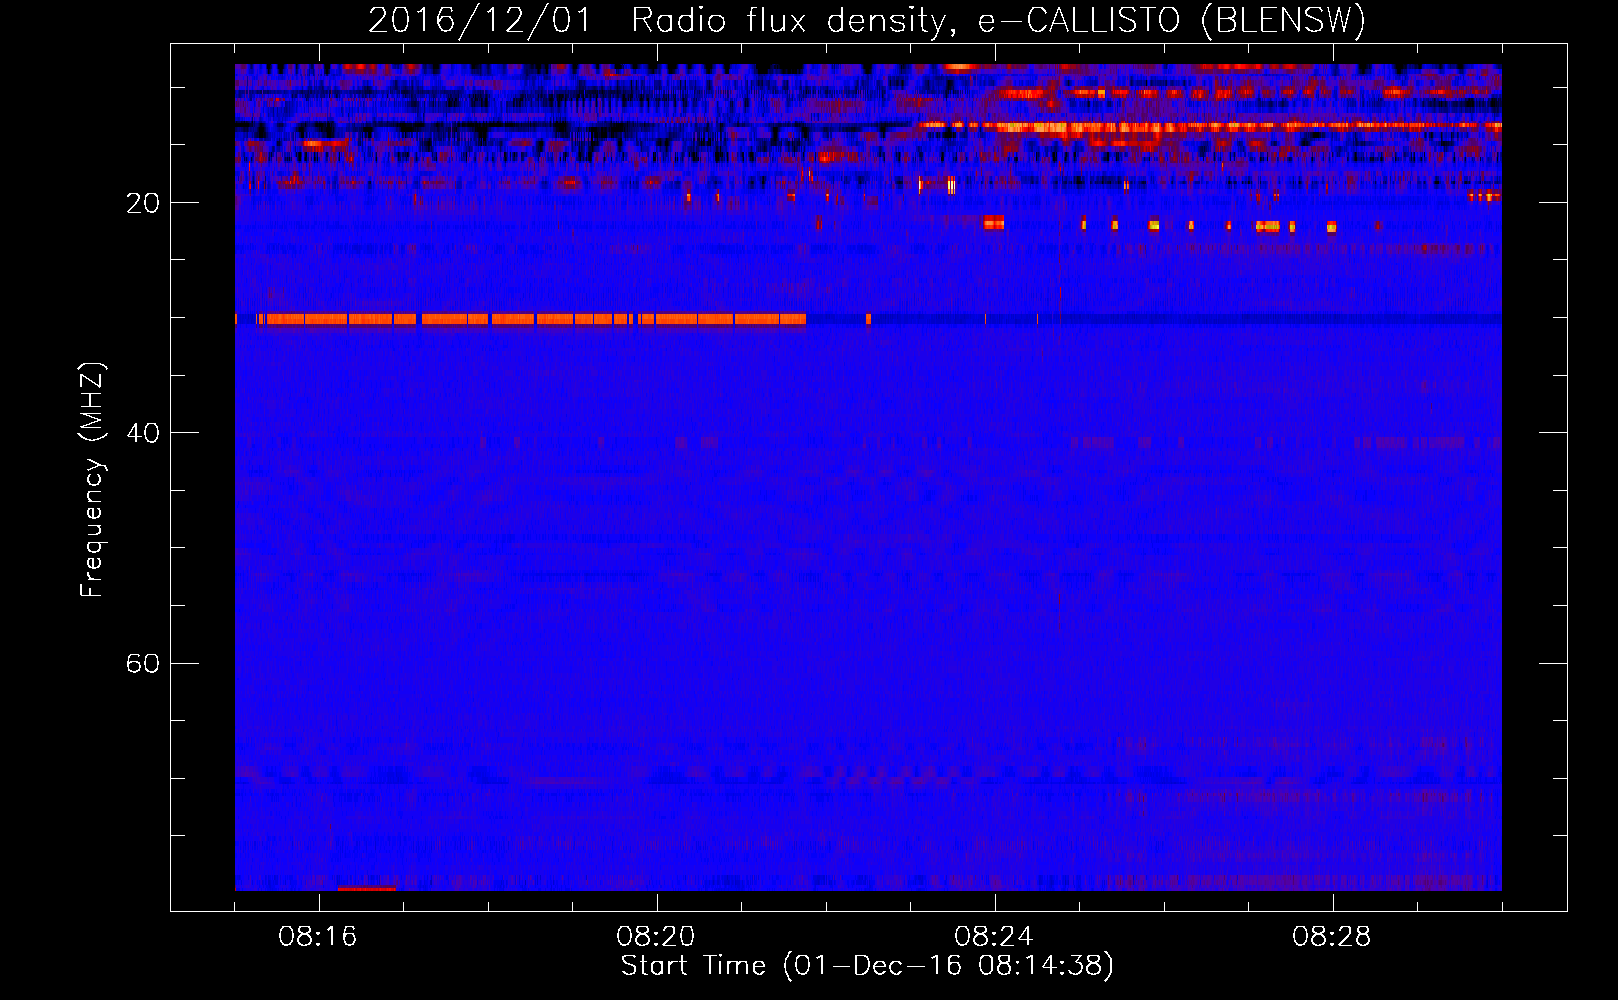Click the "60" frequency tick label
Viewport: 1618px width, 1000px height.
click(x=143, y=663)
